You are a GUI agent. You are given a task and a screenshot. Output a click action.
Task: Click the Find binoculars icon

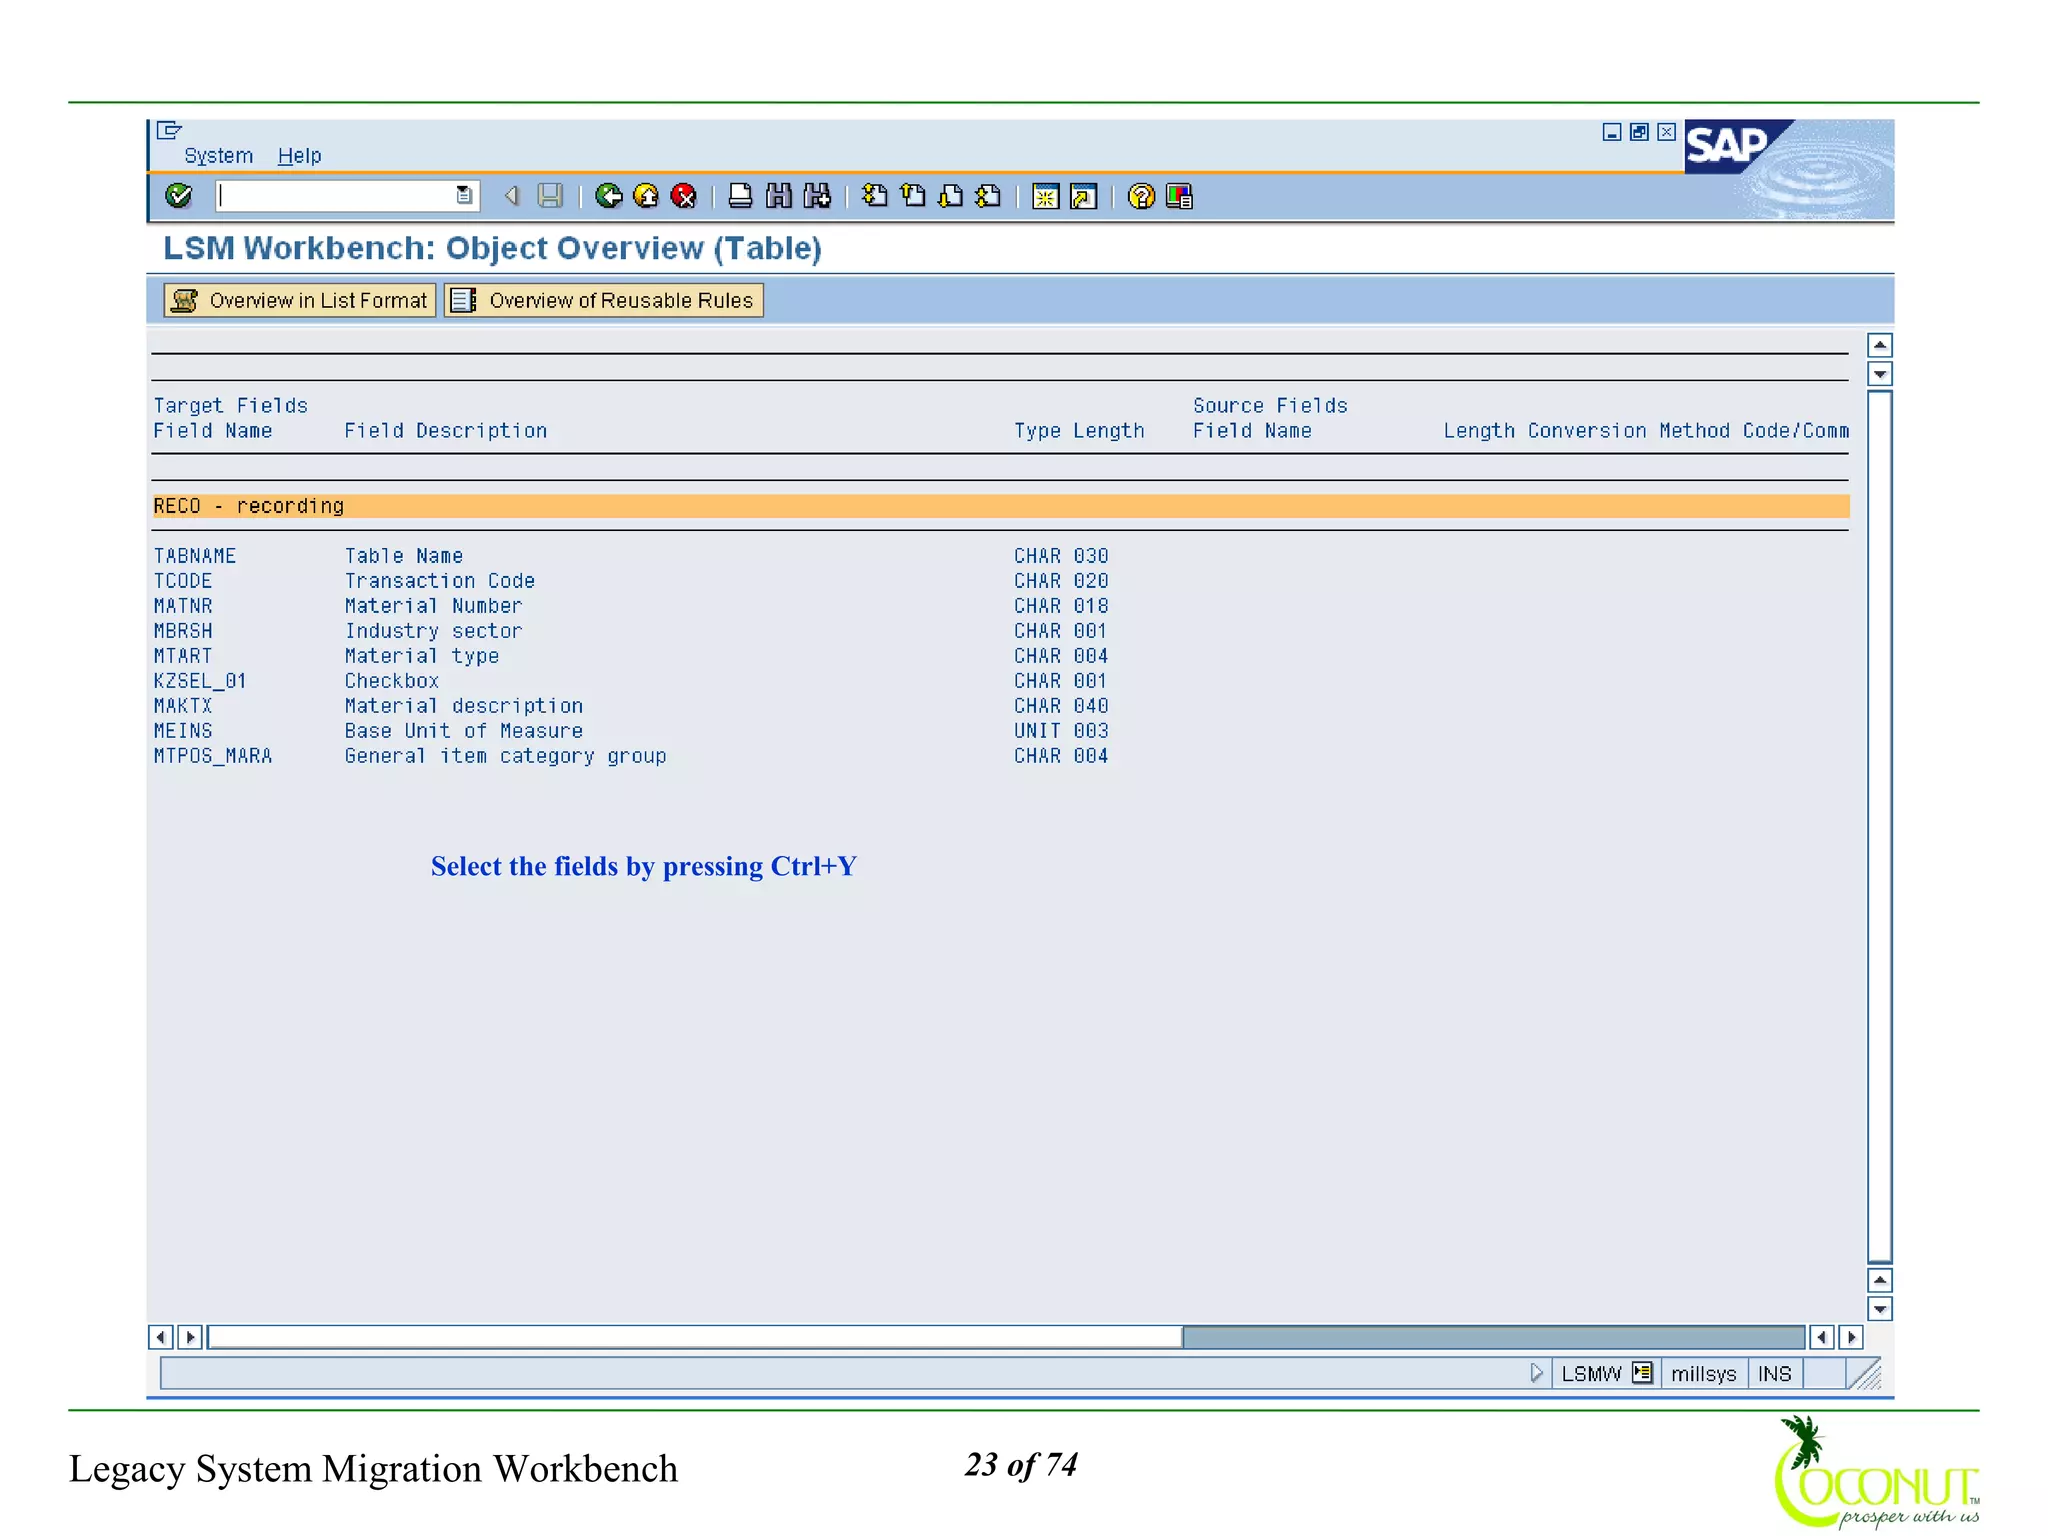778,196
